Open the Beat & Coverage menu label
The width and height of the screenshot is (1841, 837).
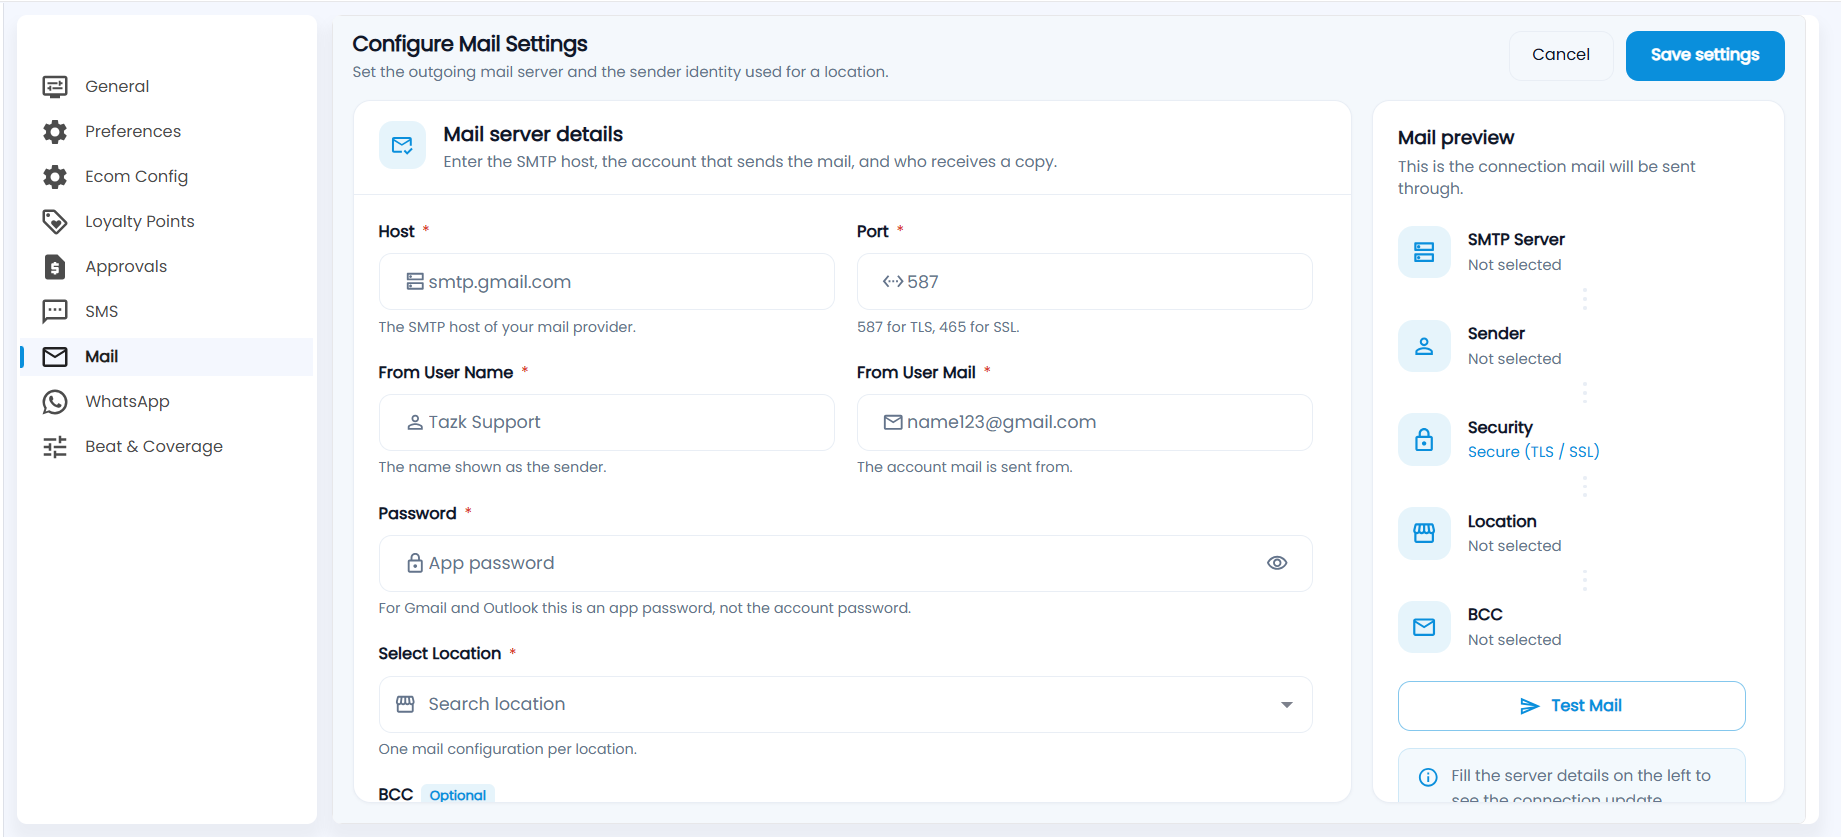click(154, 447)
